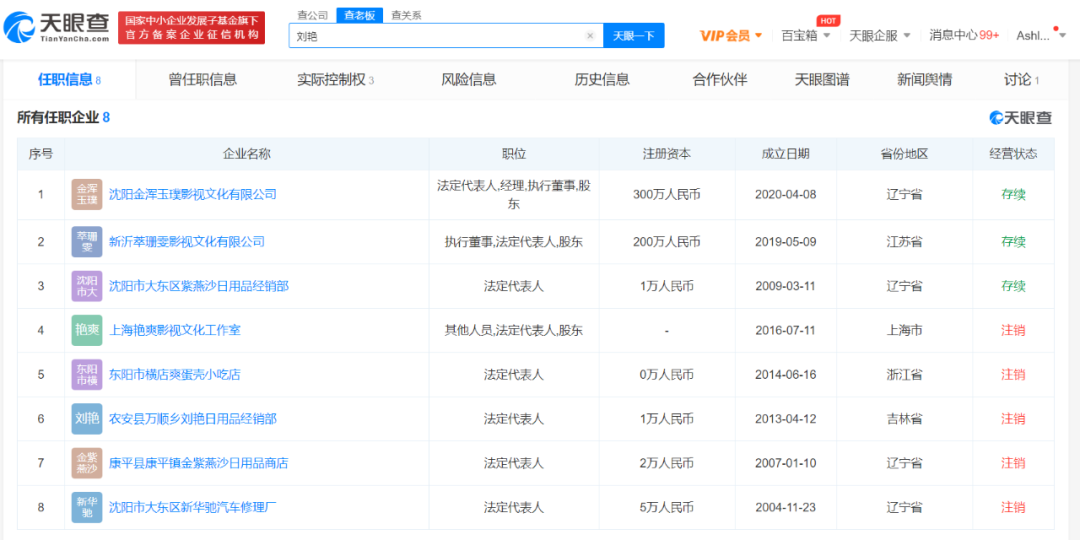Click the 企业名称 column header
This screenshot has width=1080, height=540.
(x=247, y=154)
